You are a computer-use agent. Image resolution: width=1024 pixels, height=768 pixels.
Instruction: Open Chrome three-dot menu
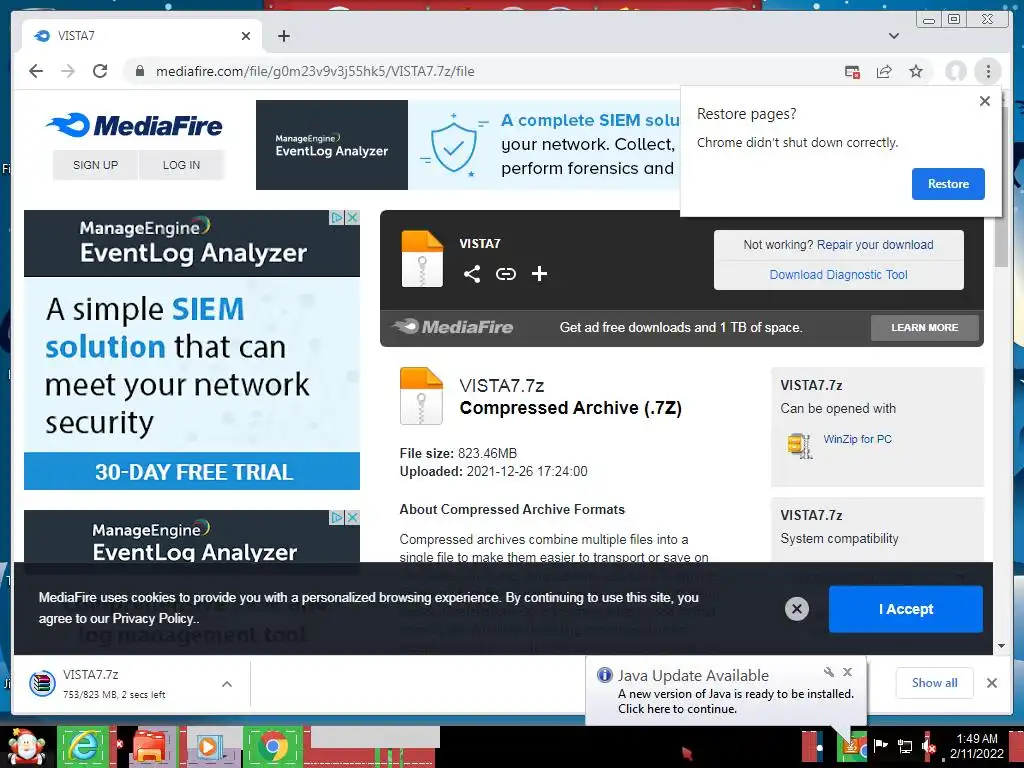click(x=988, y=71)
